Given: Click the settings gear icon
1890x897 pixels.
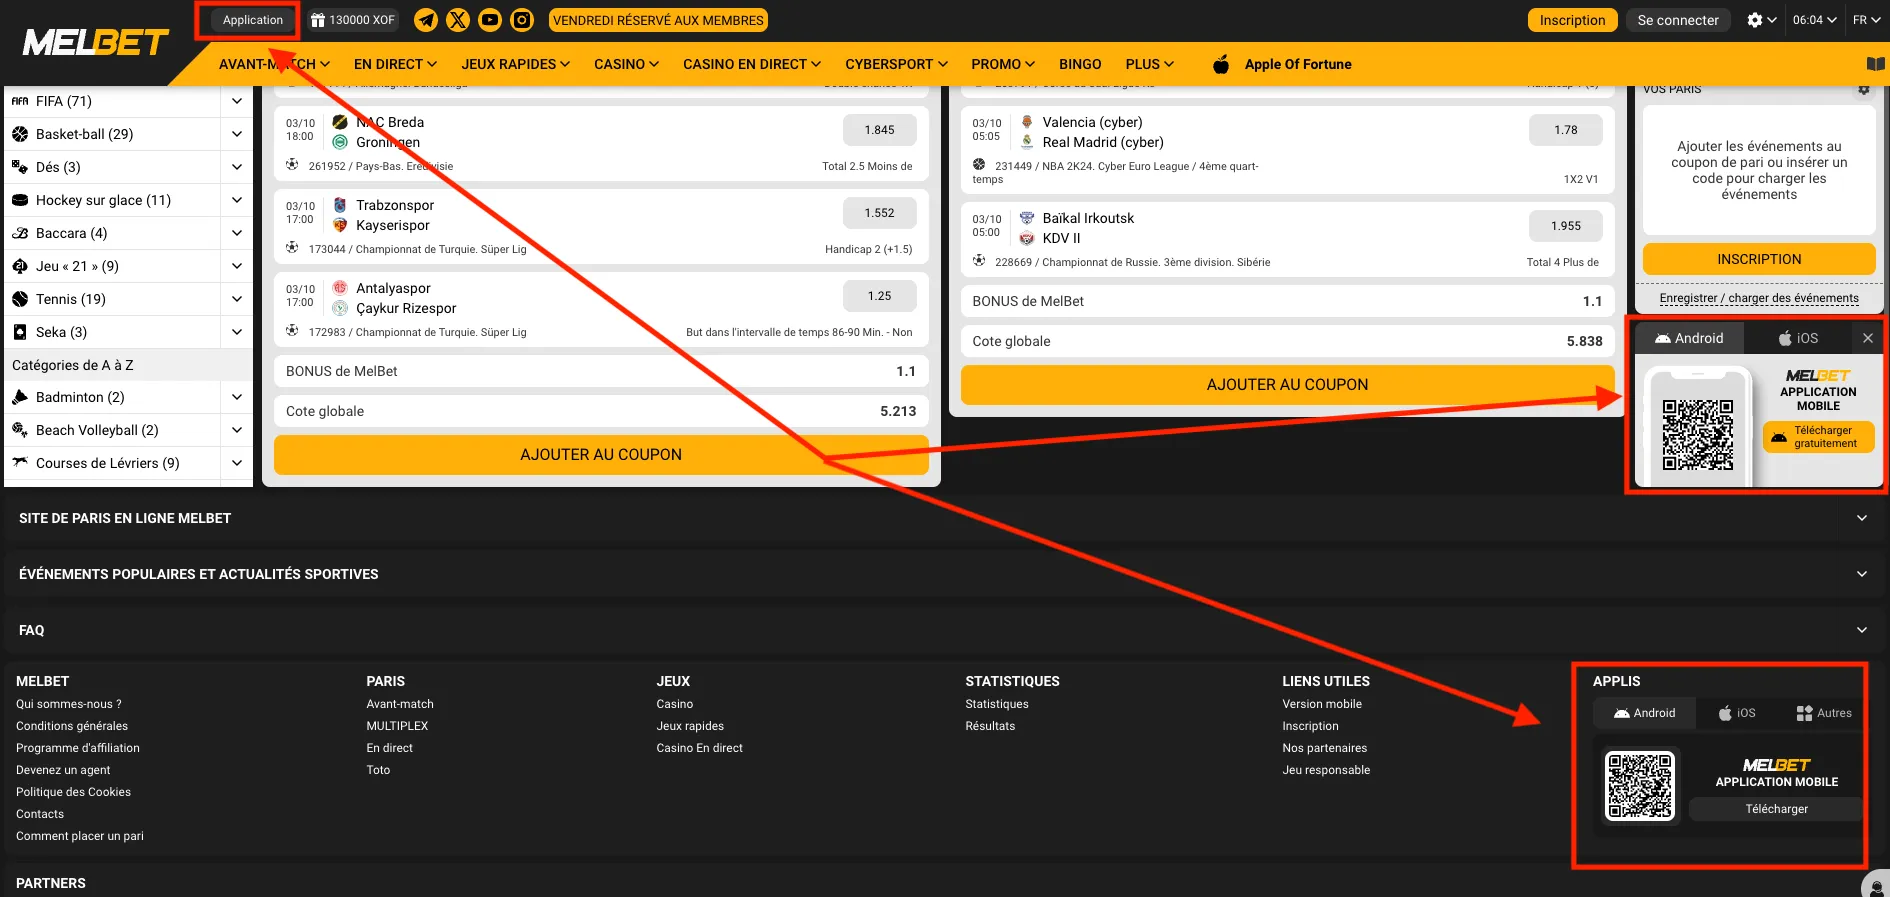Looking at the screenshot, I should point(1755,20).
